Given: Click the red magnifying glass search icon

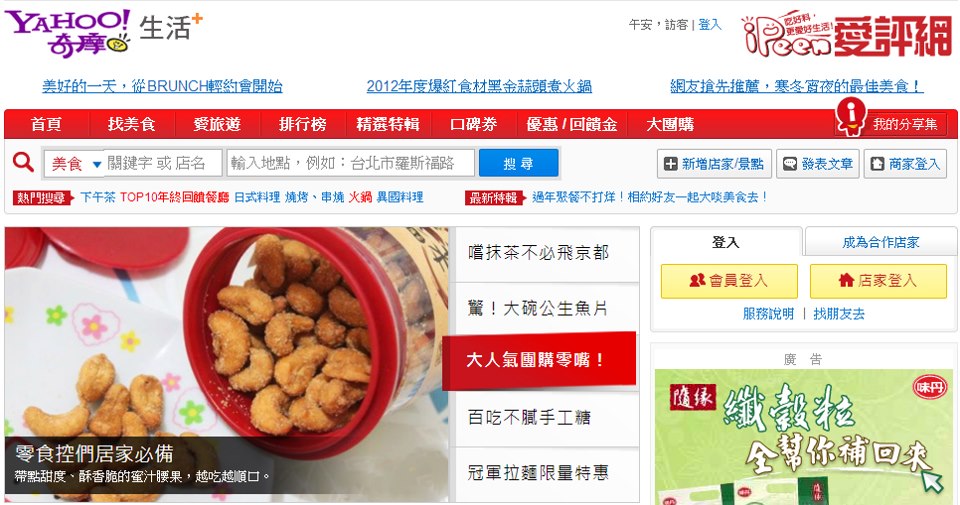Looking at the screenshot, I should tap(23, 162).
